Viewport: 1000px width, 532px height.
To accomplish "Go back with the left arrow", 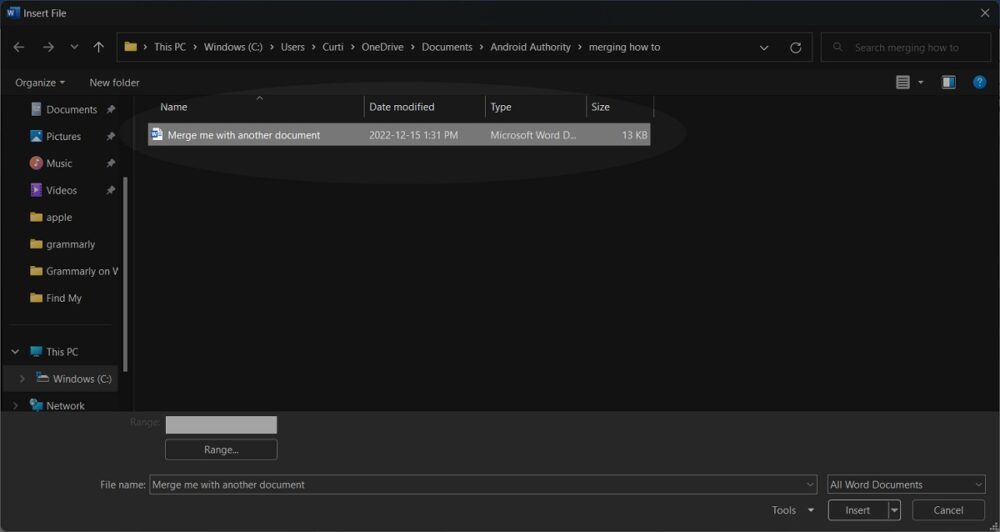I will 18,47.
